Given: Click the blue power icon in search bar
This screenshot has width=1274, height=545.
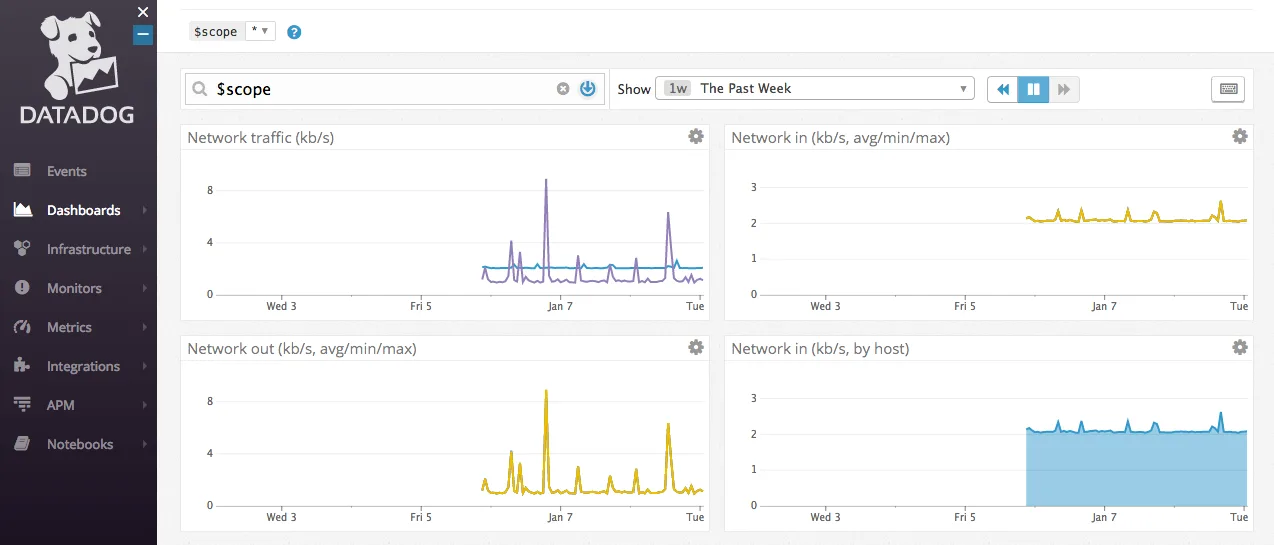Looking at the screenshot, I should click(588, 89).
